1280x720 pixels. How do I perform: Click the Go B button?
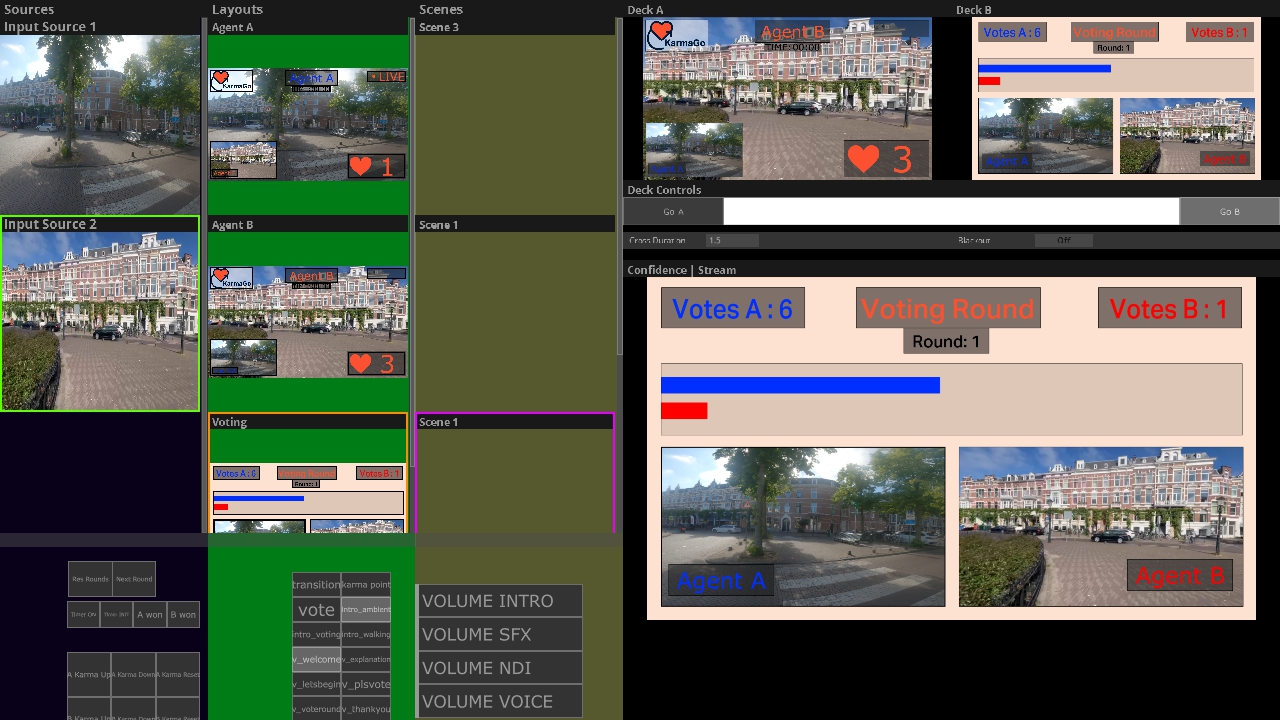point(1229,211)
